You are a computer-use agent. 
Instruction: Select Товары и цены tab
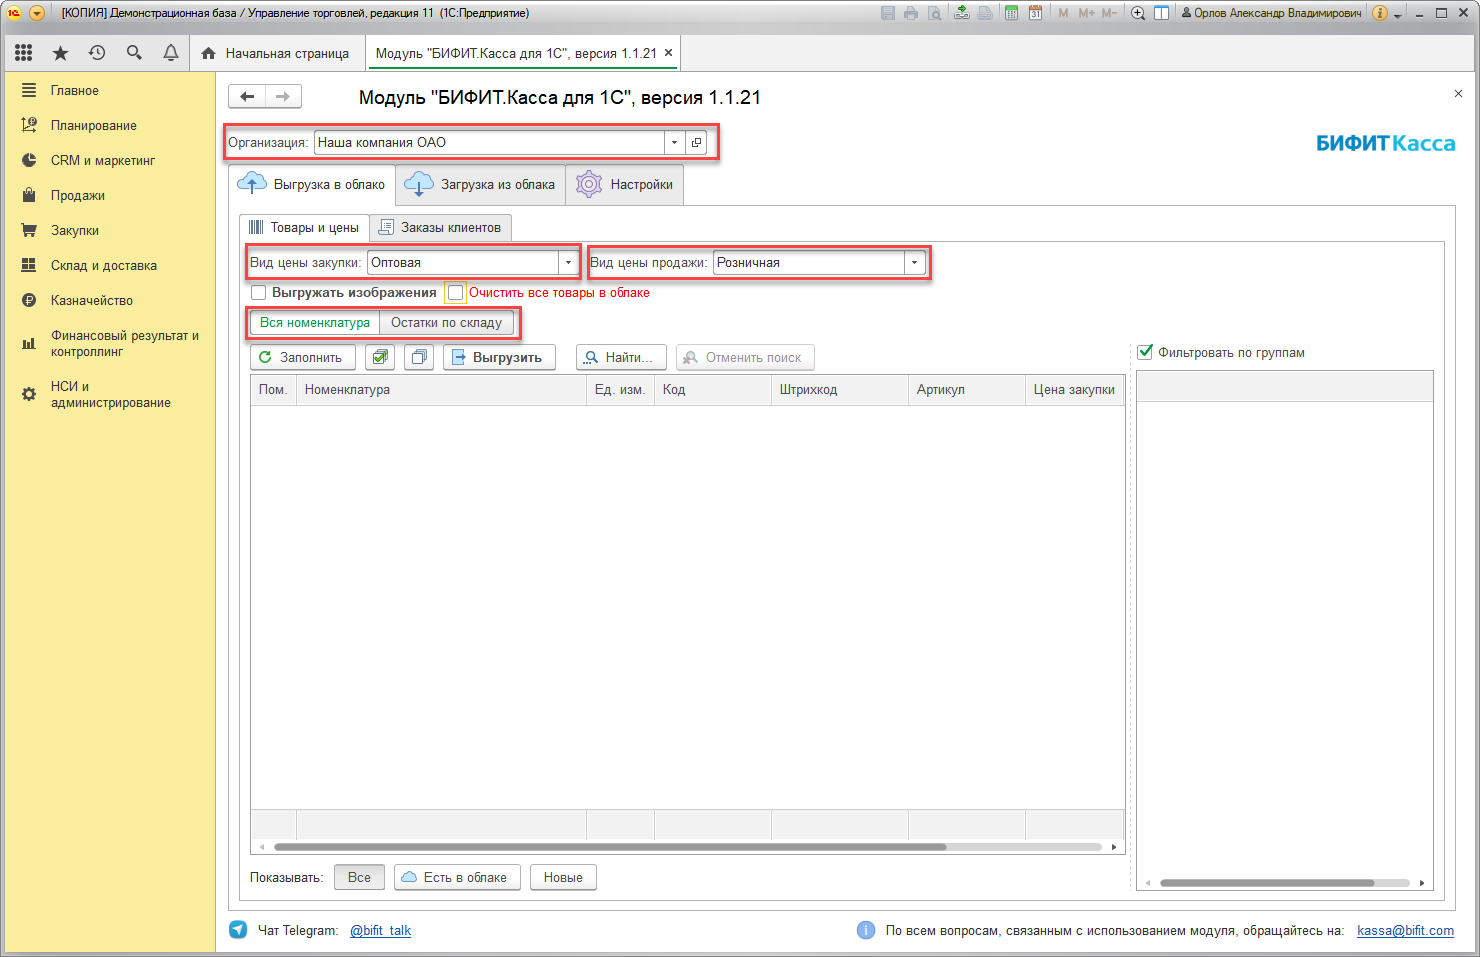[304, 227]
